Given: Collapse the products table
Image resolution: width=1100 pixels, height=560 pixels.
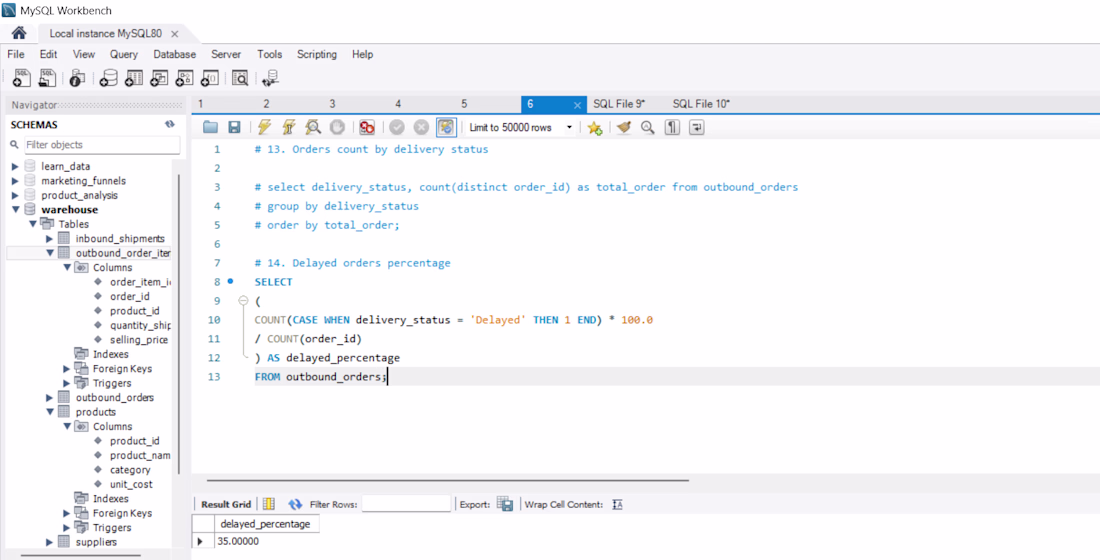Looking at the screenshot, I should point(49,412).
